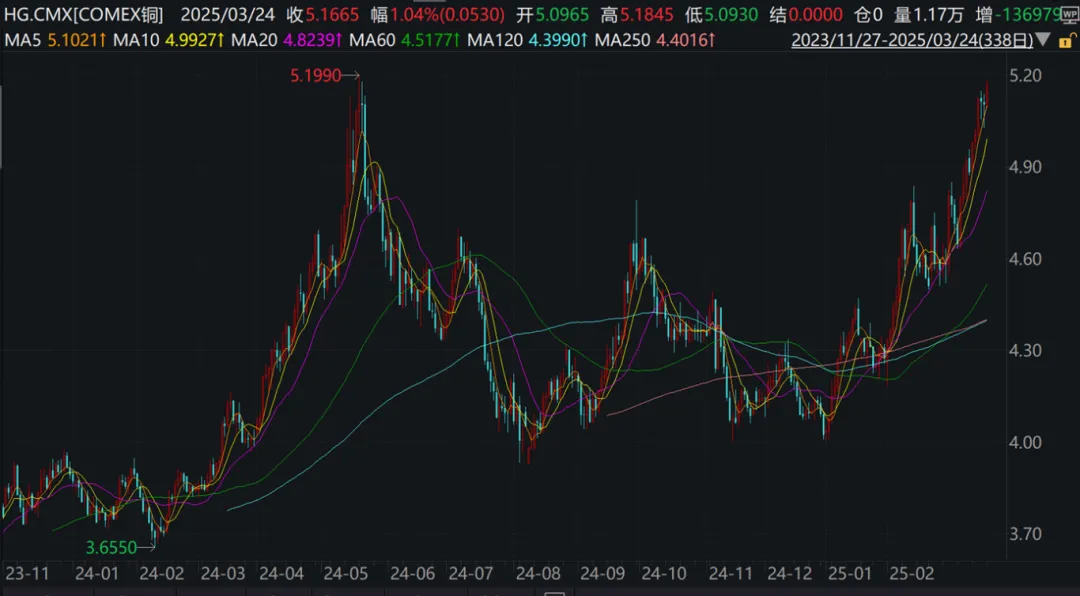
Task: Select the MA10 indicator label
Action: click(136, 41)
